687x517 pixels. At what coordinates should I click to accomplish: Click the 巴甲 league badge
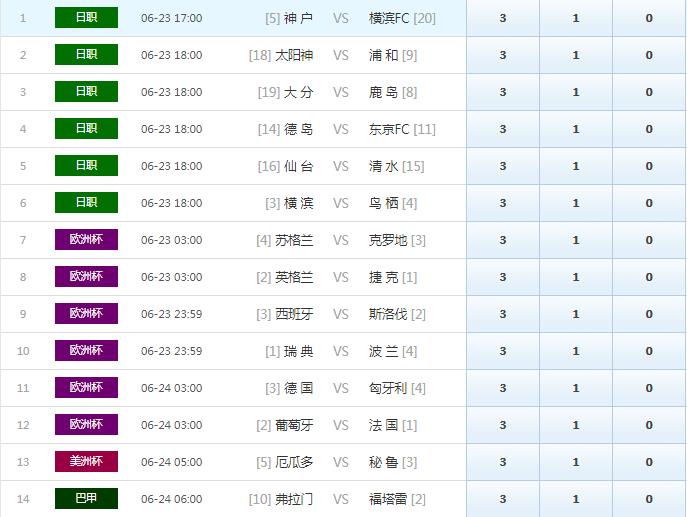86,499
